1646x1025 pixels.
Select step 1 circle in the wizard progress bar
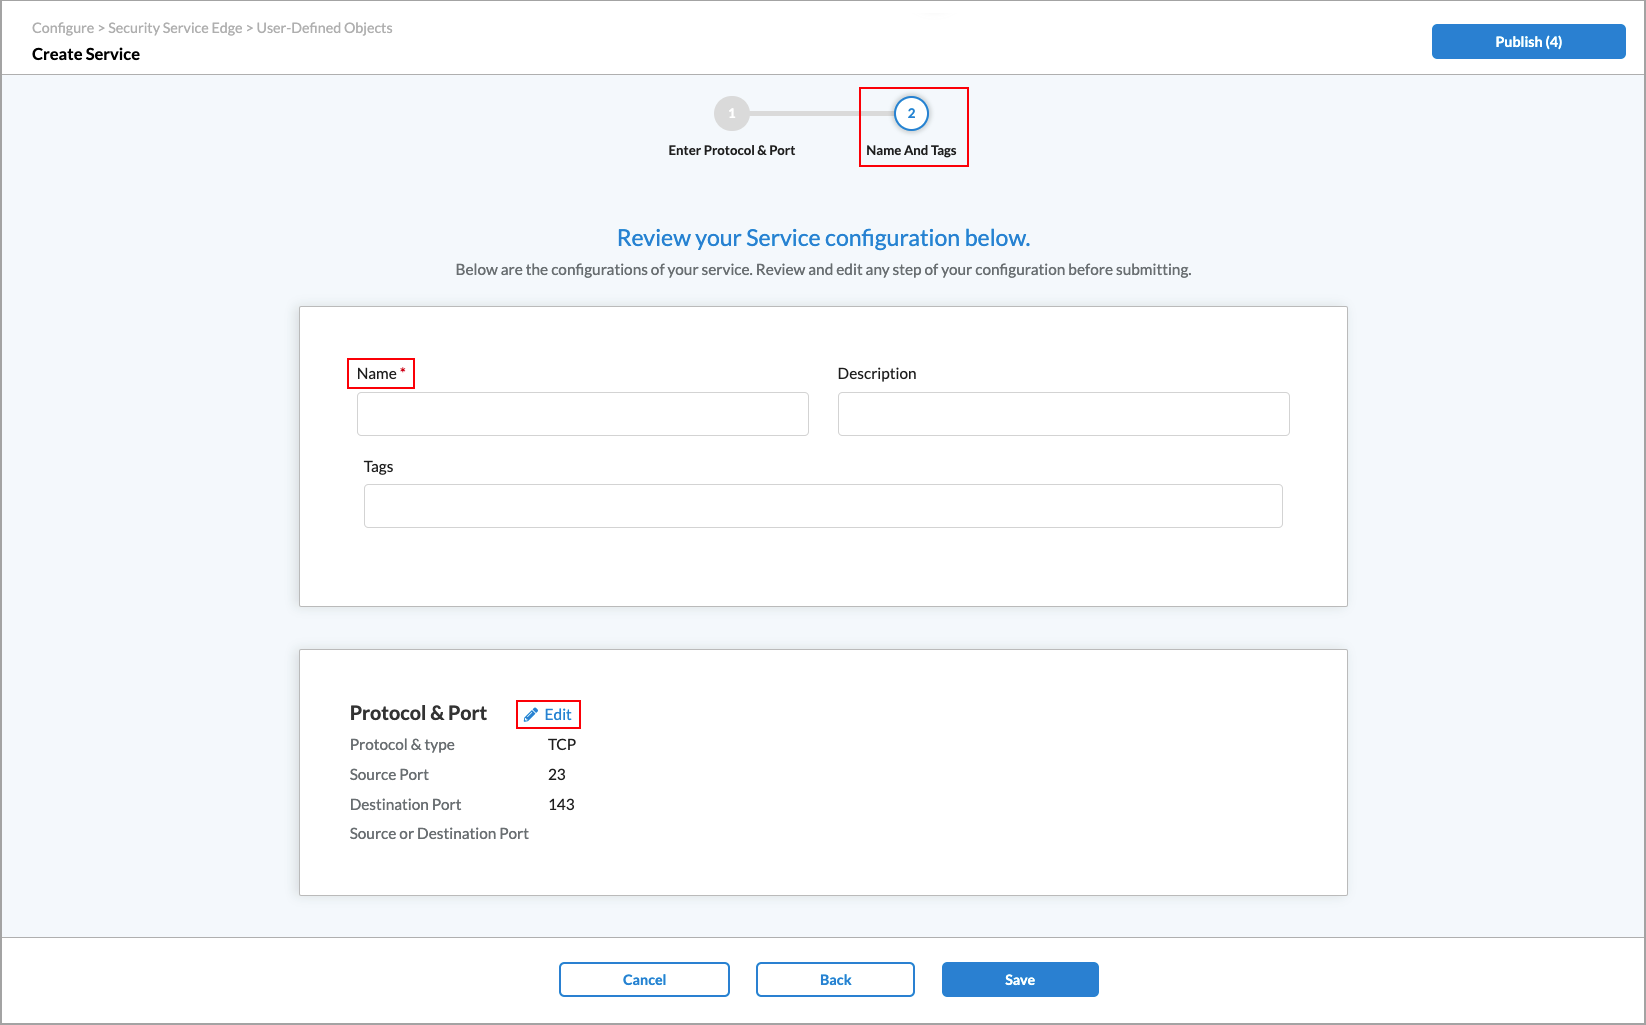click(x=731, y=113)
